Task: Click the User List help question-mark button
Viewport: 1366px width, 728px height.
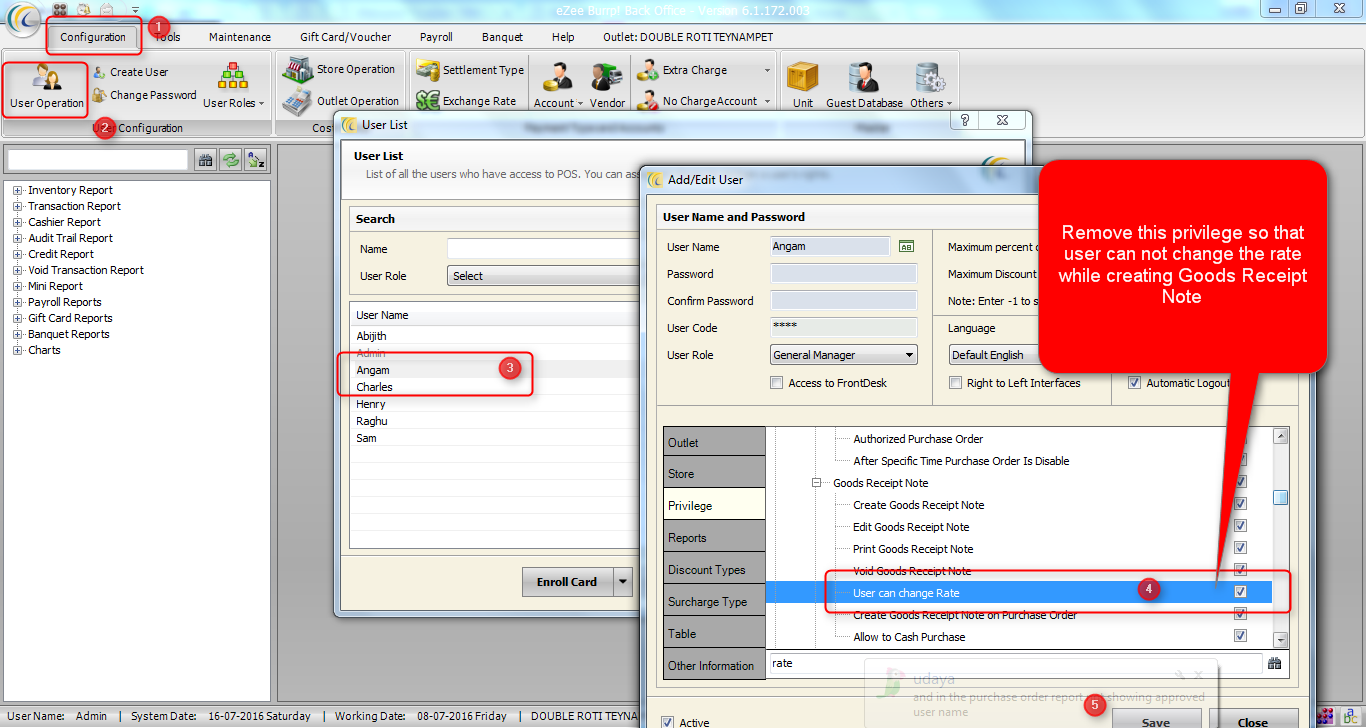Action: click(965, 120)
